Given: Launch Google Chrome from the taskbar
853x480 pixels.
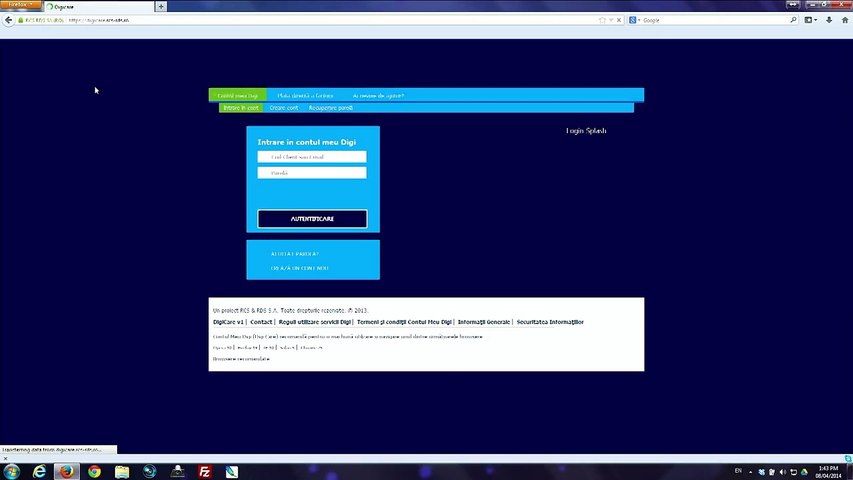Looking at the screenshot, I should (x=95, y=471).
